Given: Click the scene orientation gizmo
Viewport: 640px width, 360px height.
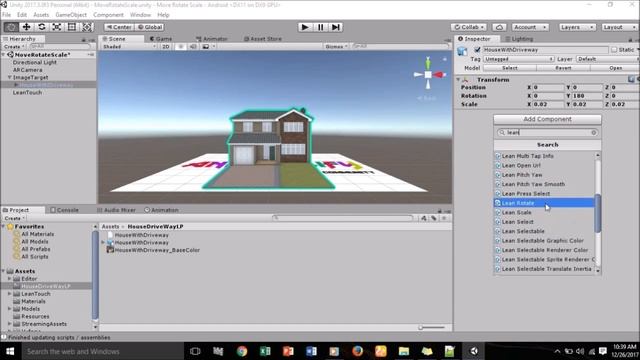Looking at the screenshot, I should [428, 74].
